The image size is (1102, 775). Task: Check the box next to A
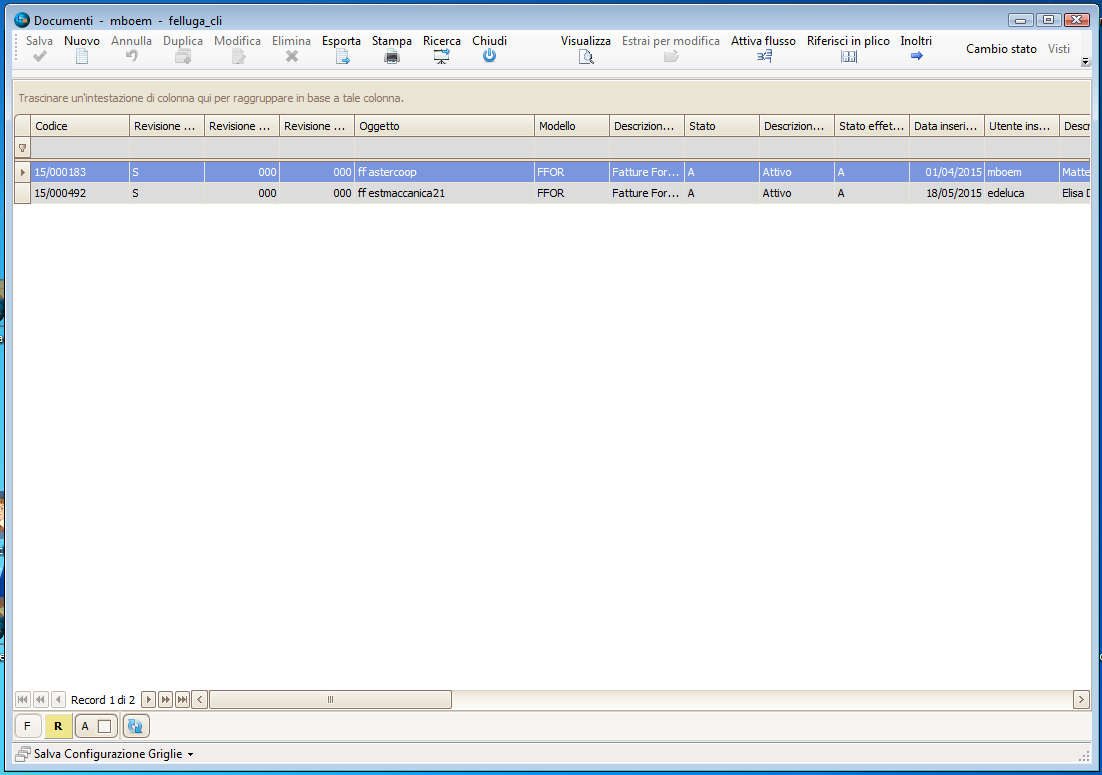[104, 726]
